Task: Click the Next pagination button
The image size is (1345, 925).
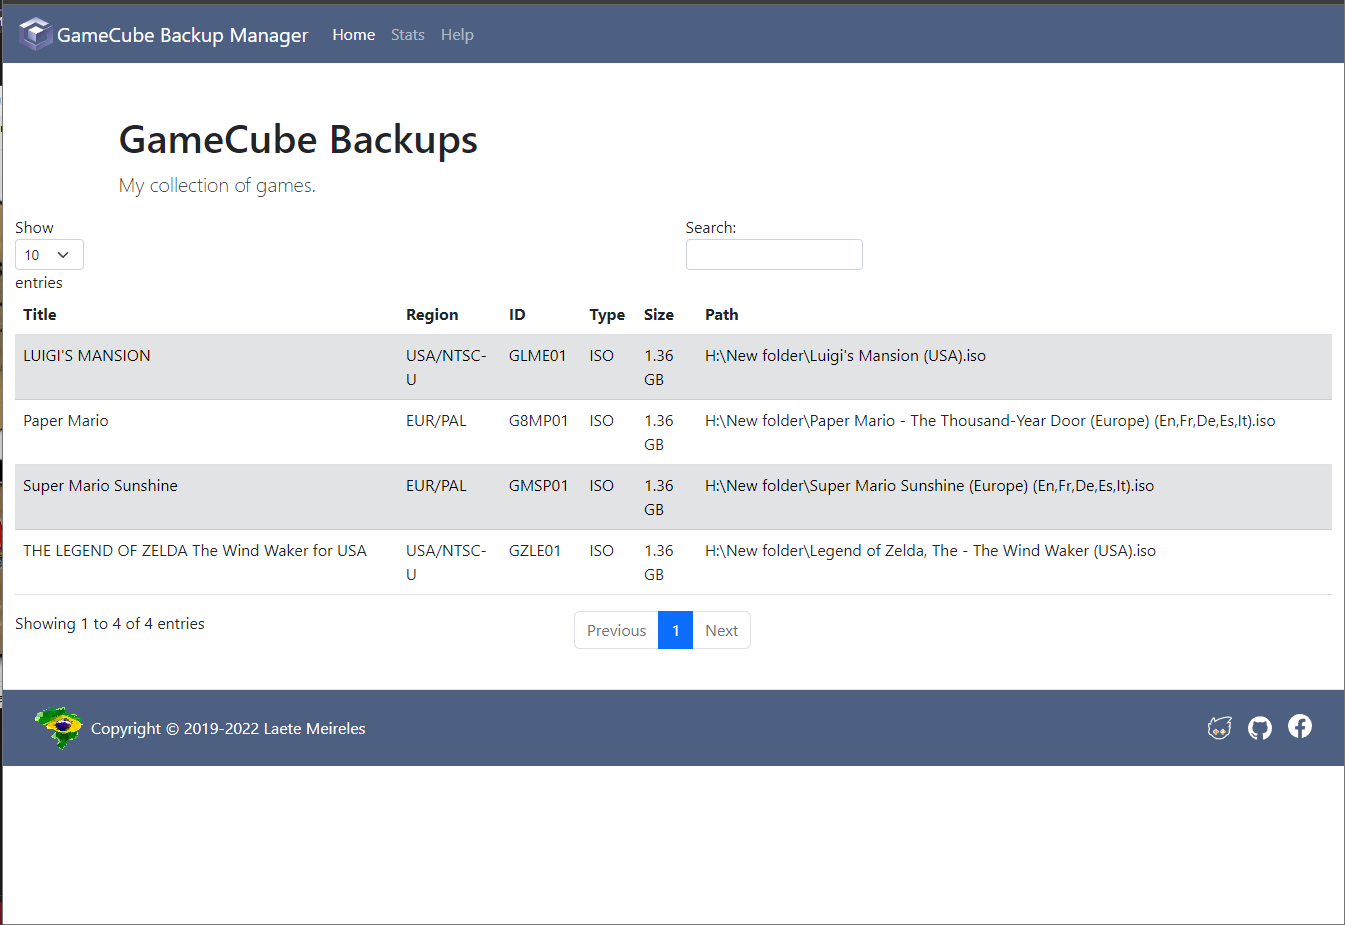Action: tap(721, 630)
